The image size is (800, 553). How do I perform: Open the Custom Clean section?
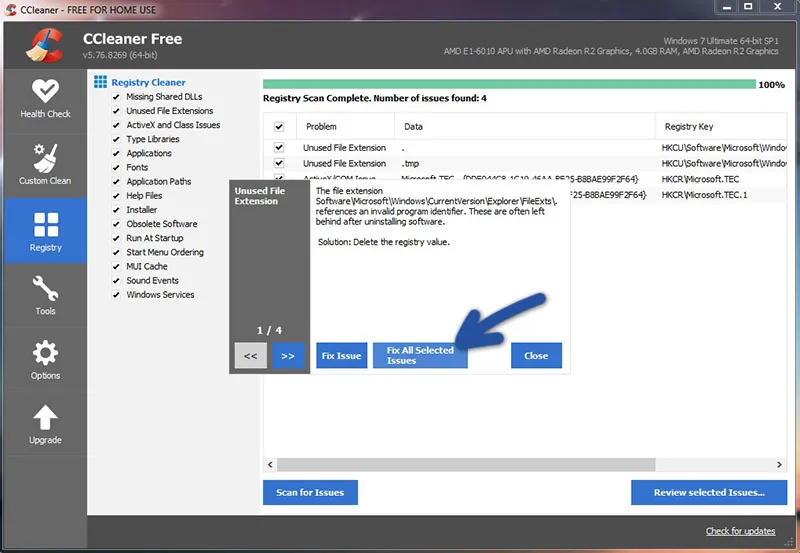click(45, 164)
